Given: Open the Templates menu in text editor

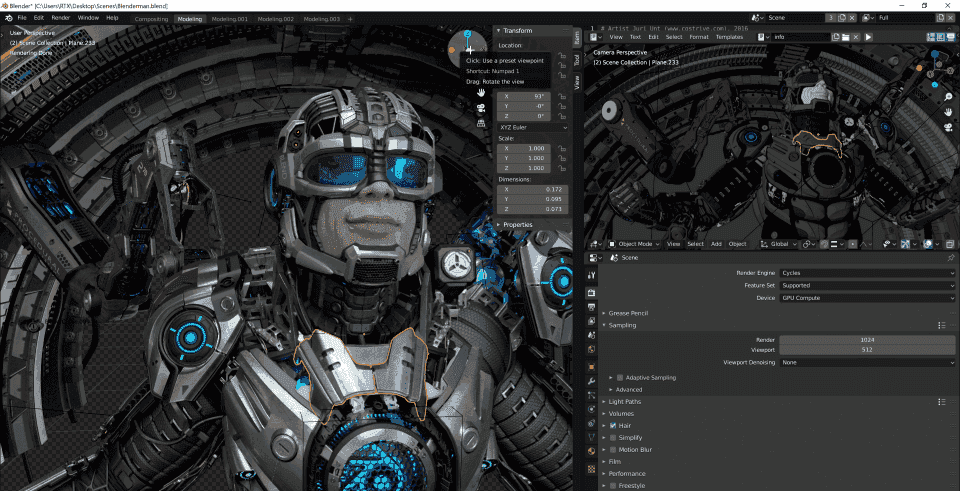Looking at the screenshot, I should [x=729, y=37].
